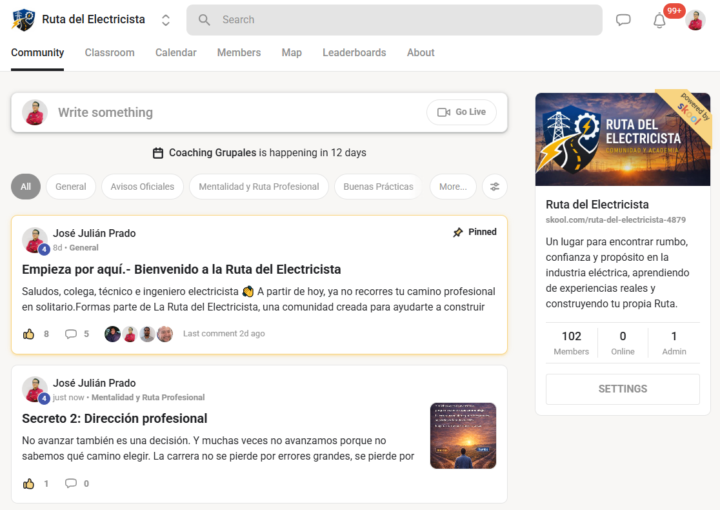
Task: Open the feed sort filter sliders icon
Action: [x=495, y=186]
